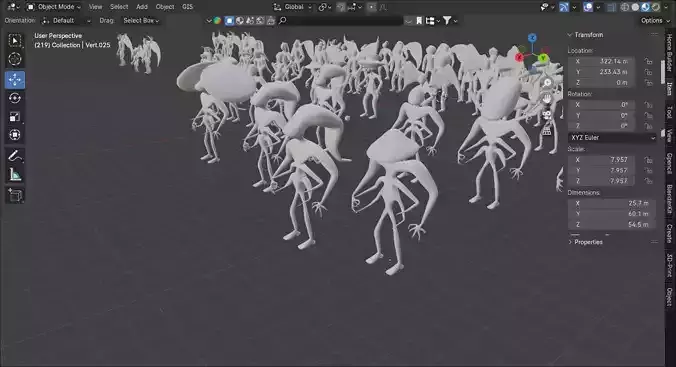Toggle camera view with camera icon

[x=547, y=115]
